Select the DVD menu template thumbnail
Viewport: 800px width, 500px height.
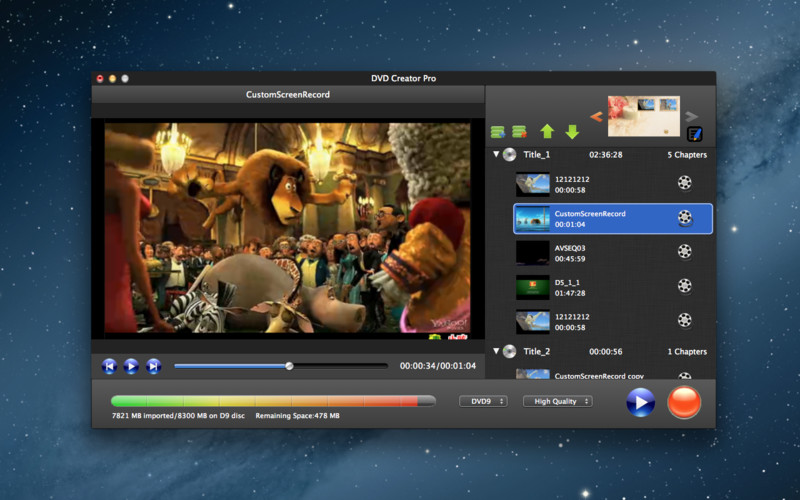click(644, 116)
